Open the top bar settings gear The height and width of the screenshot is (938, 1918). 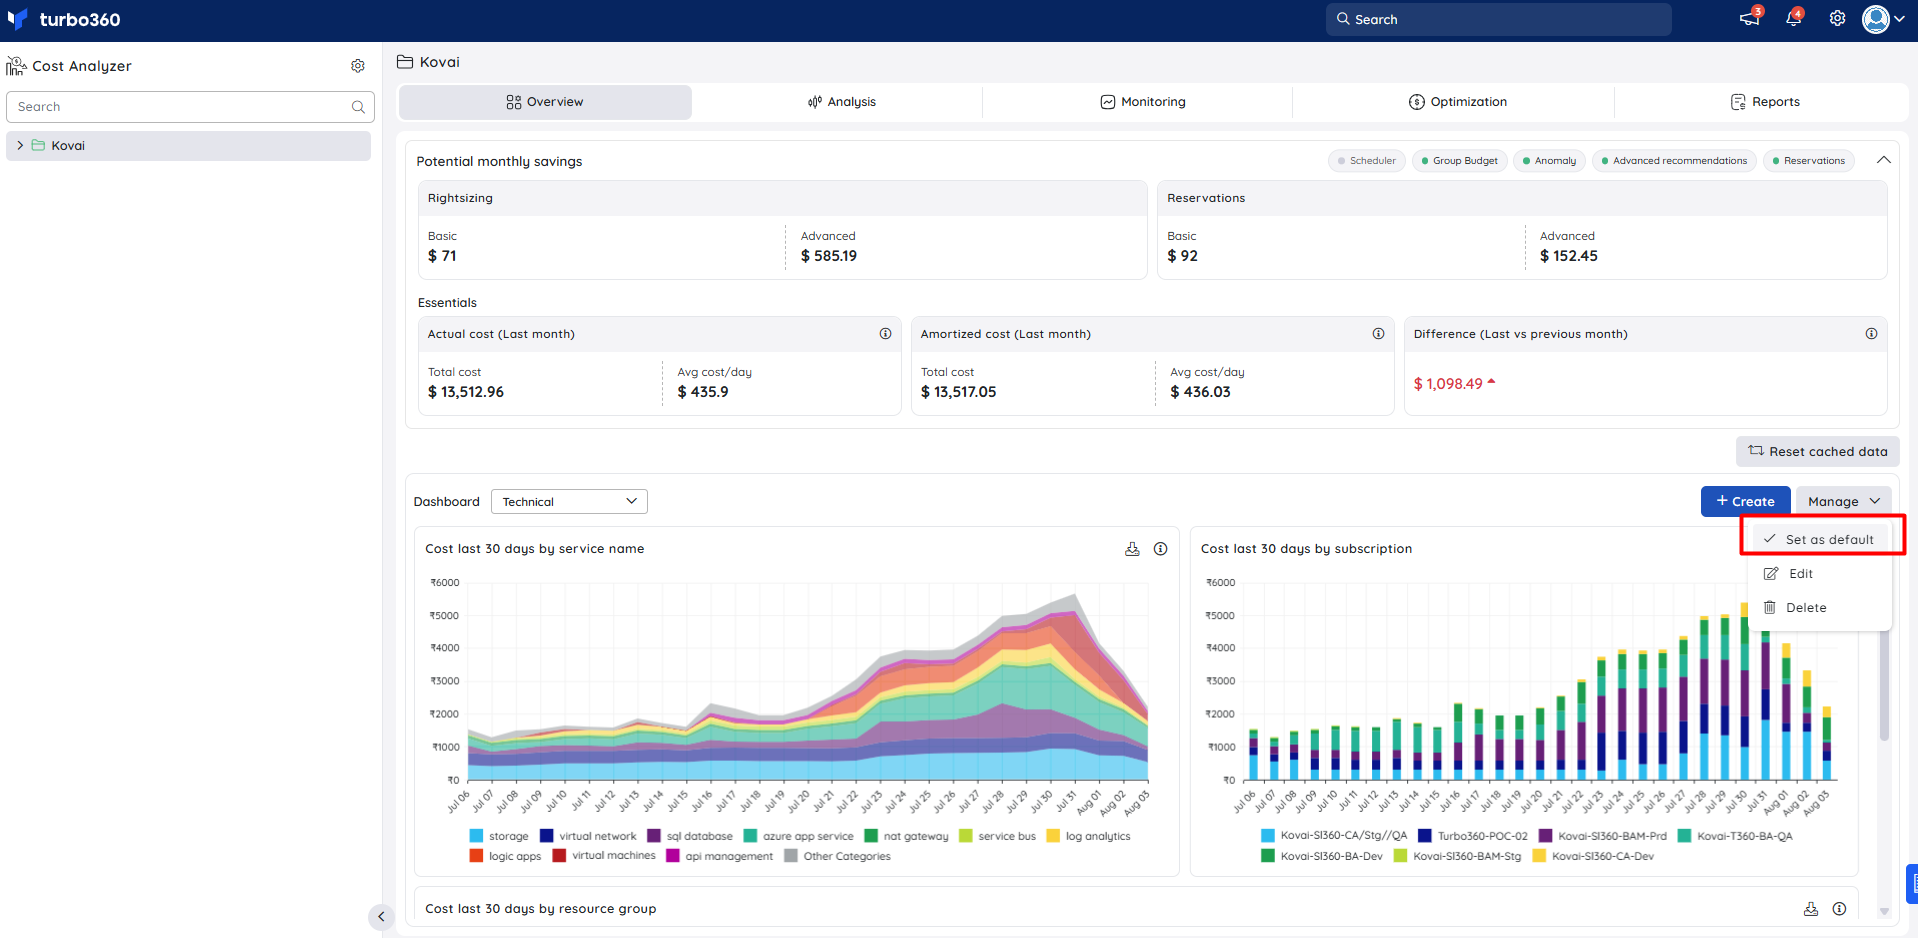coord(1837,19)
